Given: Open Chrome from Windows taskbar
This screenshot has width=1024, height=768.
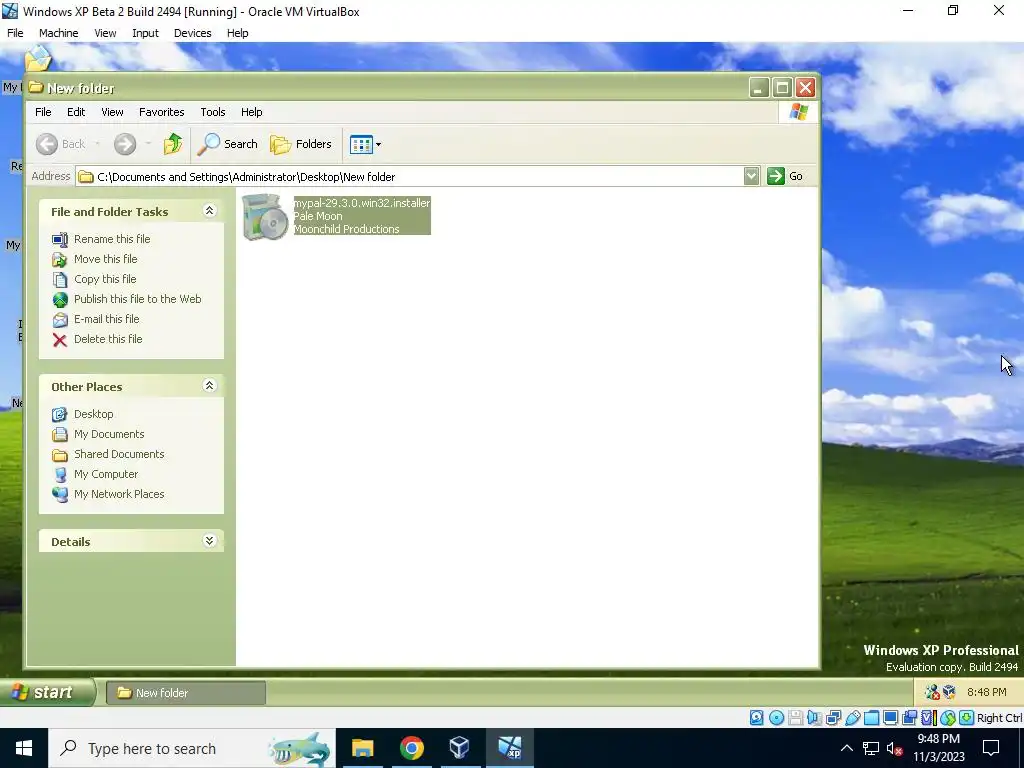Looking at the screenshot, I should coord(411,748).
